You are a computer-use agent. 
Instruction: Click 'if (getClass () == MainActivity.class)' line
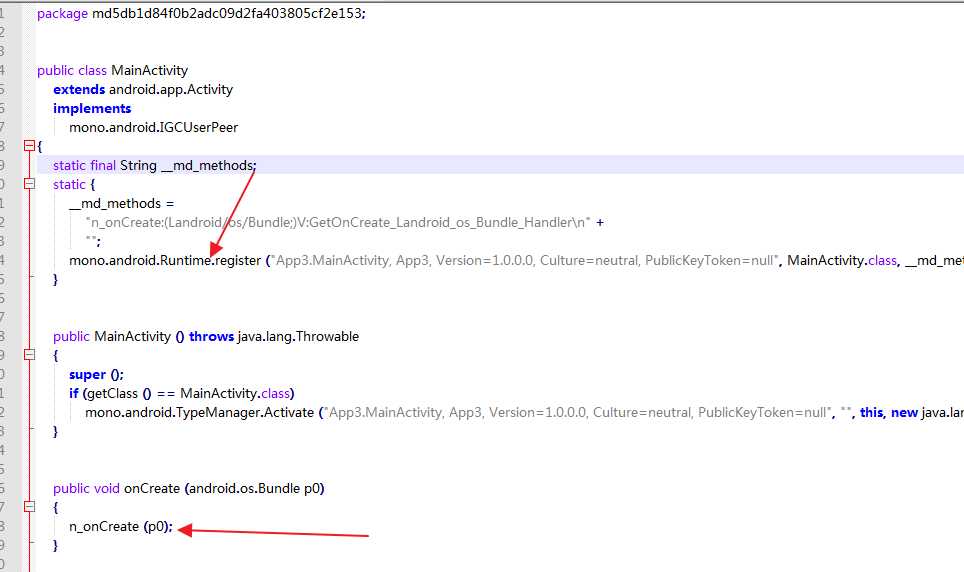click(181, 394)
